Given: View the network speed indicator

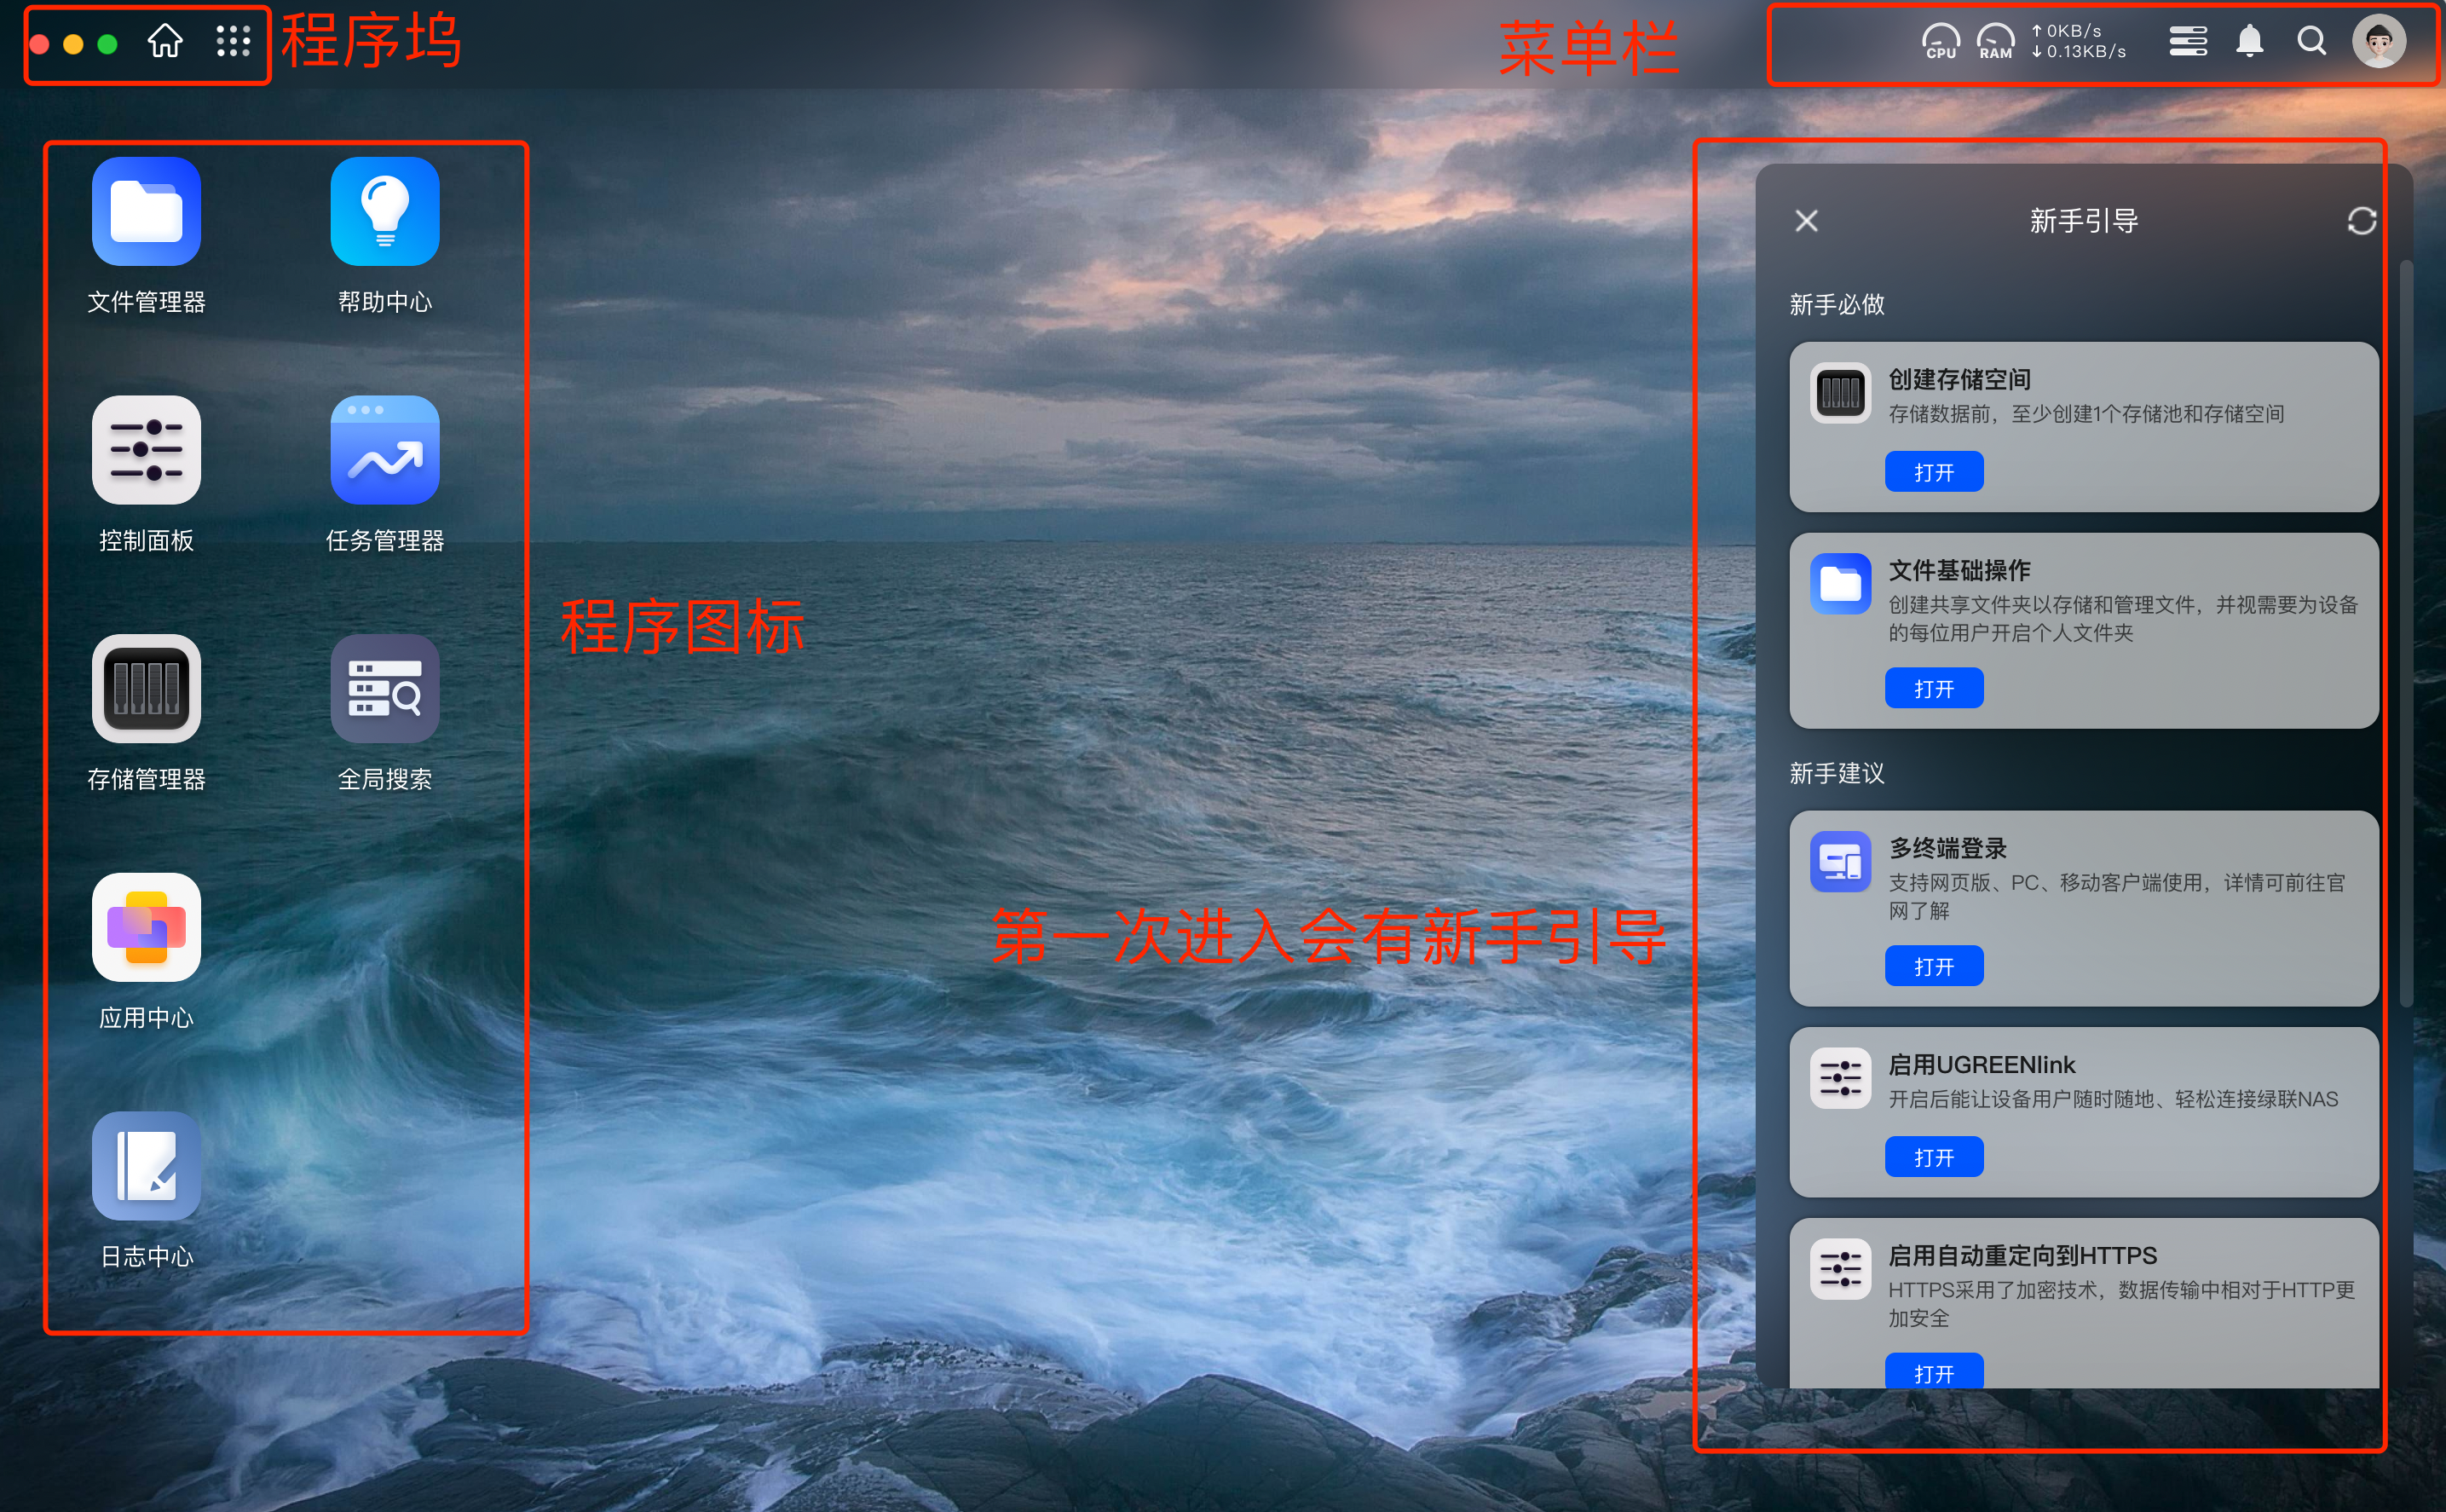Looking at the screenshot, I should pos(2078,41).
